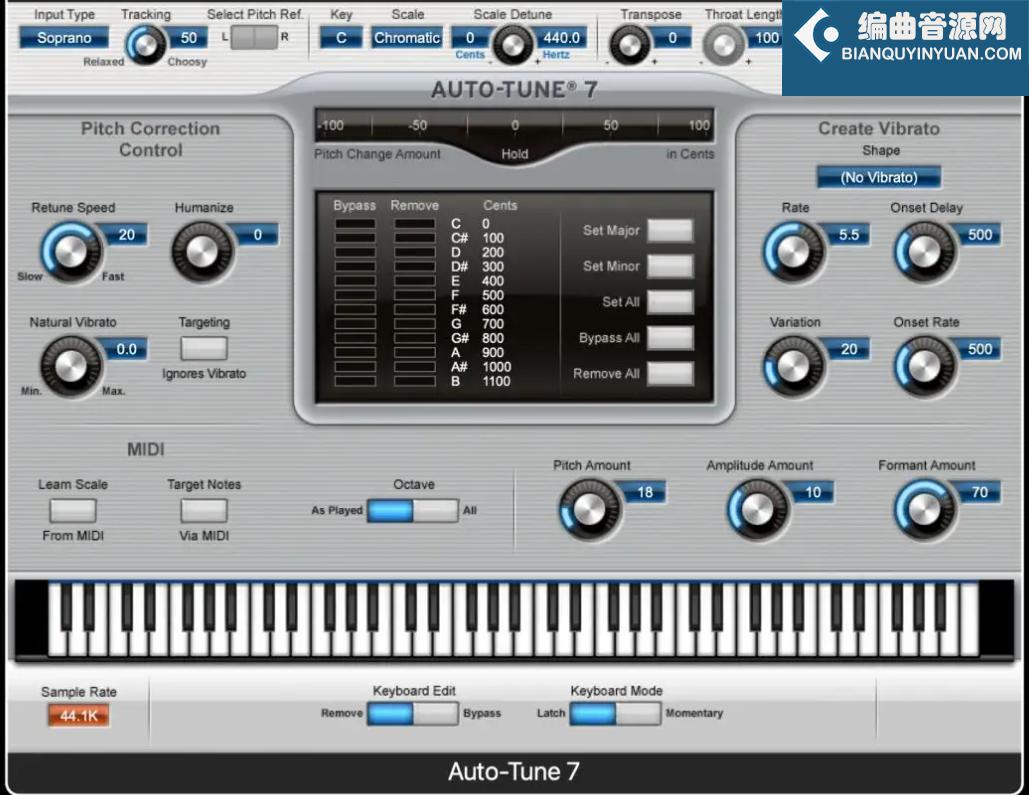Click the C# row in the scale list
This screenshot has height=795, width=1029.
coord(420,238)
